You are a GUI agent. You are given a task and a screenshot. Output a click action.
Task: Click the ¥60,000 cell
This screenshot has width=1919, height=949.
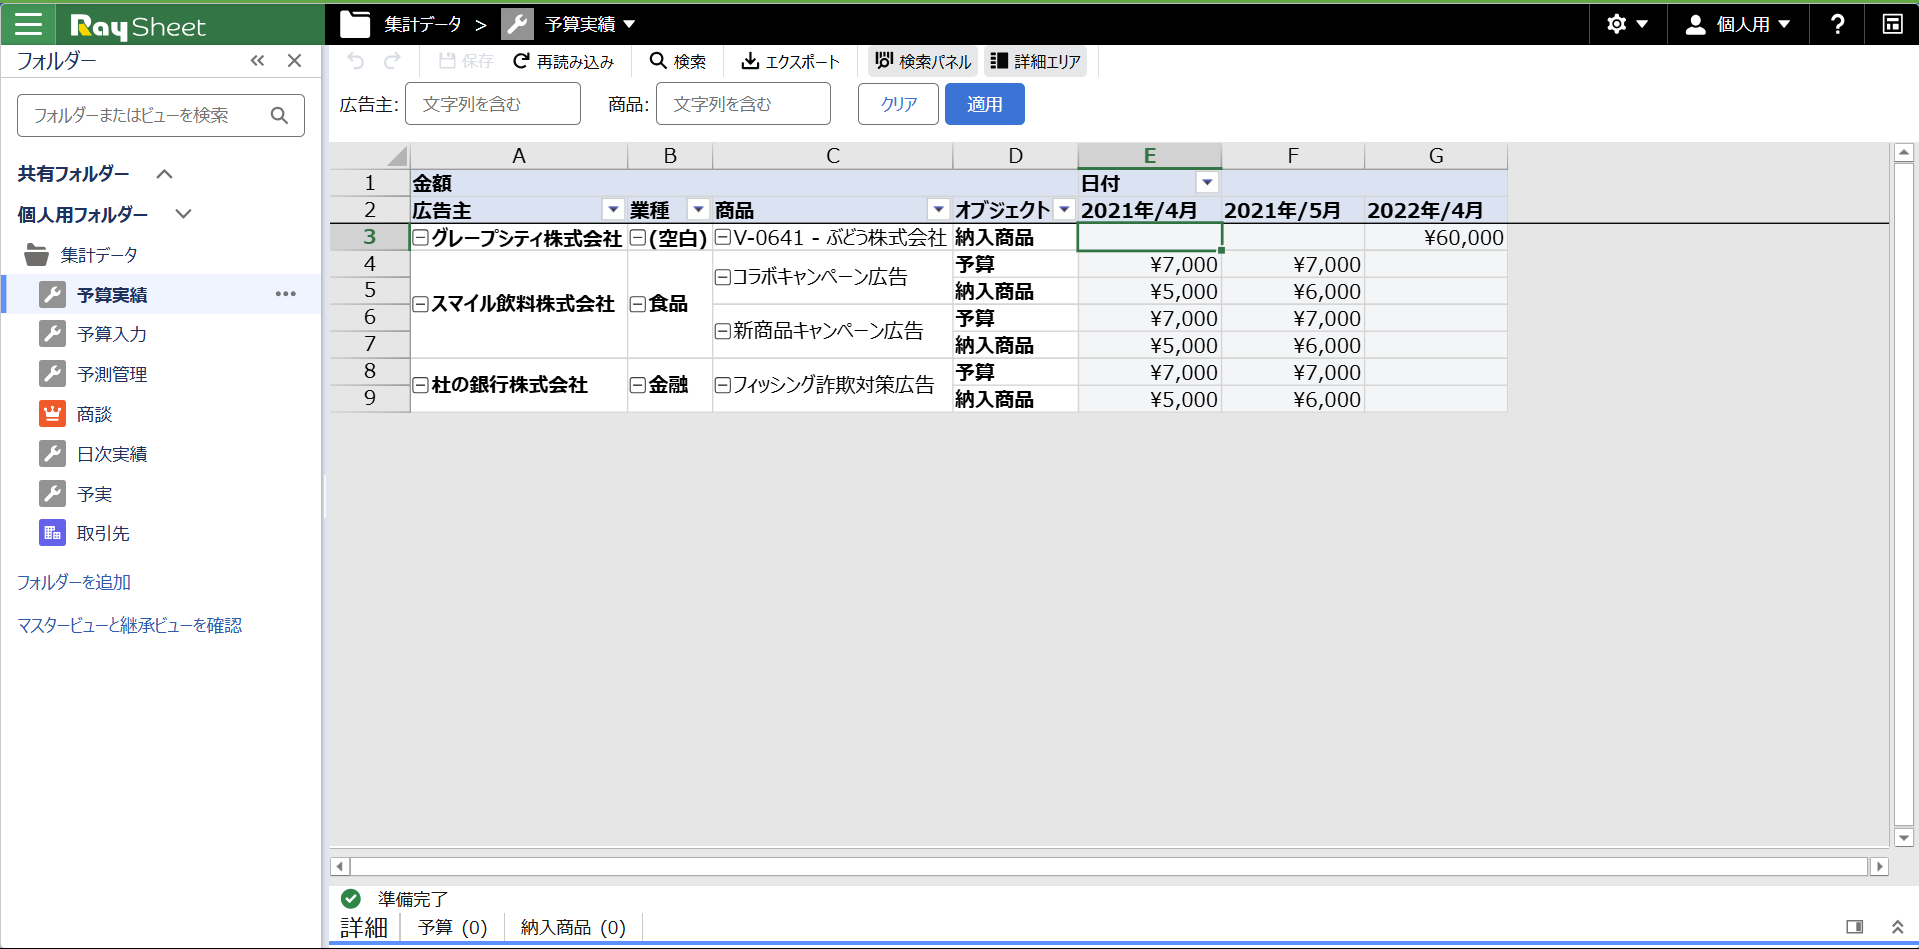coord(1436,238)
